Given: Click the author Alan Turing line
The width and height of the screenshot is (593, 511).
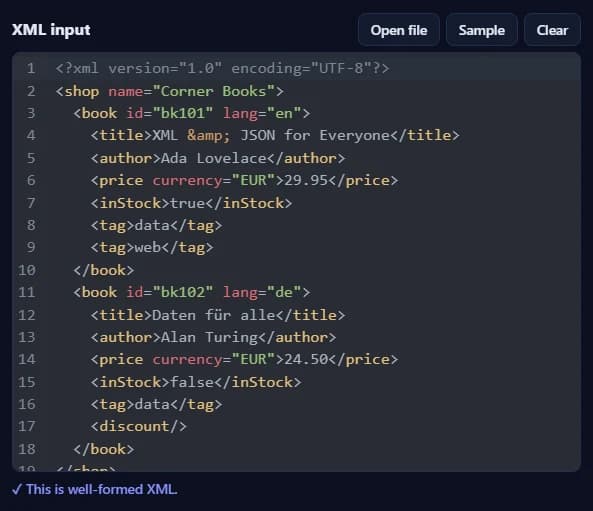Looking at the screenshot, I should click(x=213, y=337).
